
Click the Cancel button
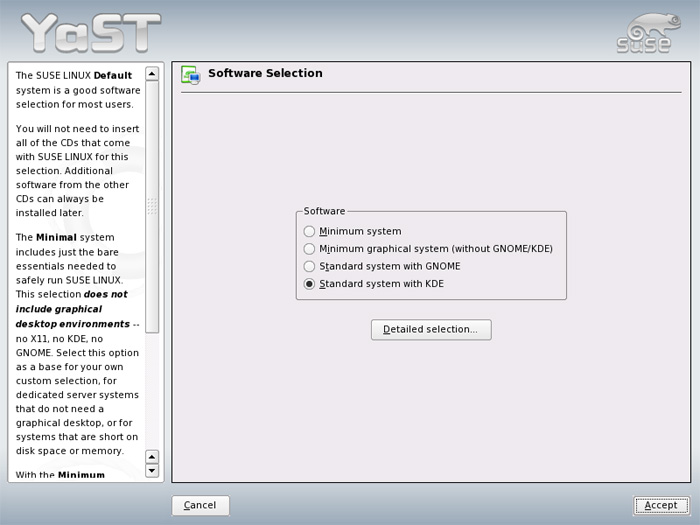(200, 505)
